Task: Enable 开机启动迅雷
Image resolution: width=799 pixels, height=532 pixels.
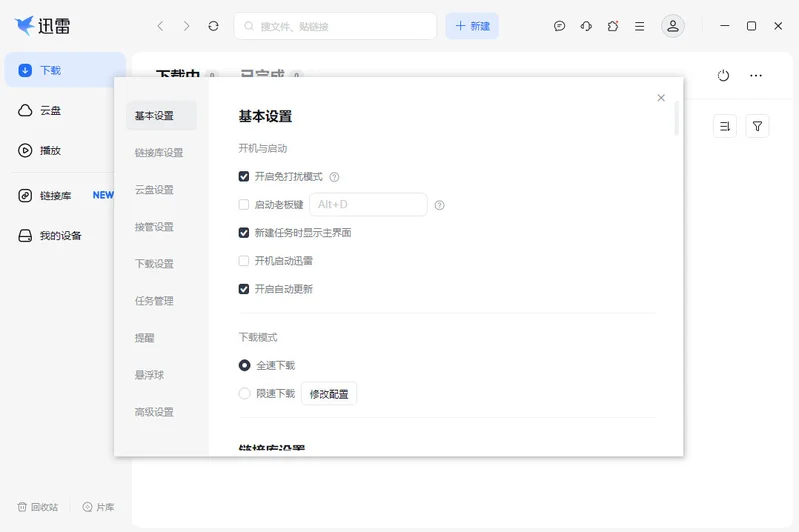Action: pos(244,261)
